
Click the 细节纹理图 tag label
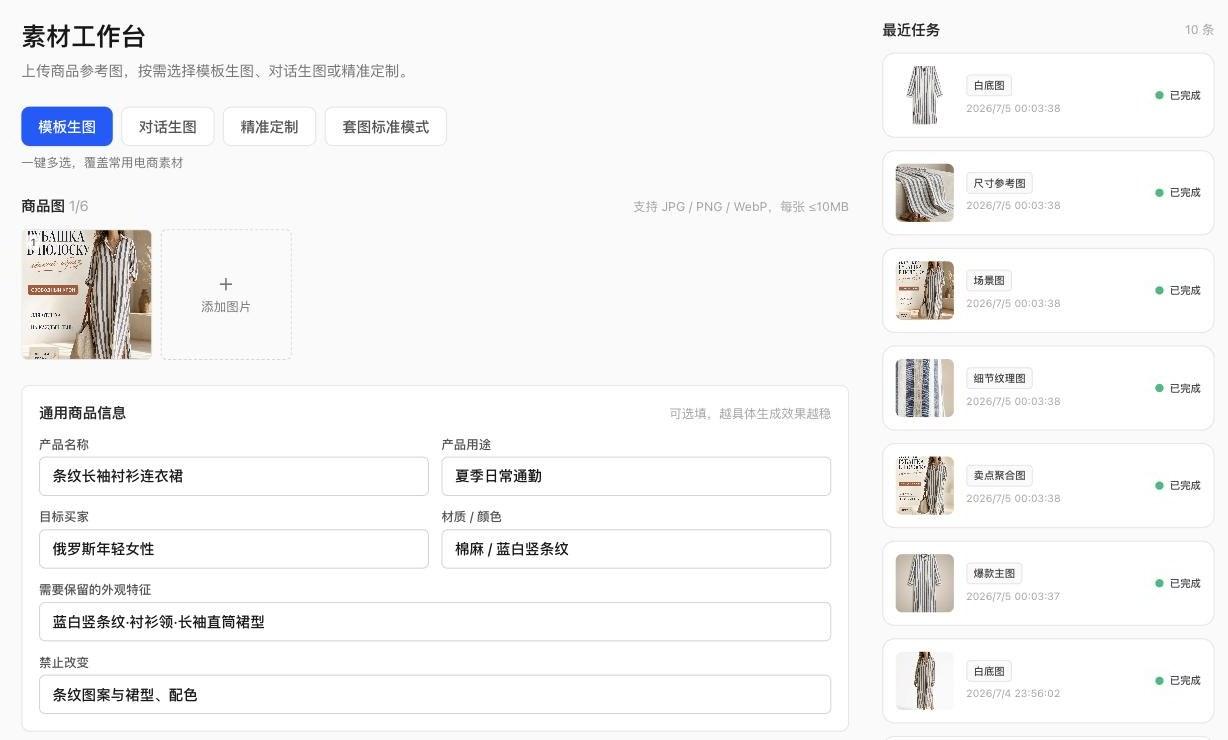pos(999,378)
